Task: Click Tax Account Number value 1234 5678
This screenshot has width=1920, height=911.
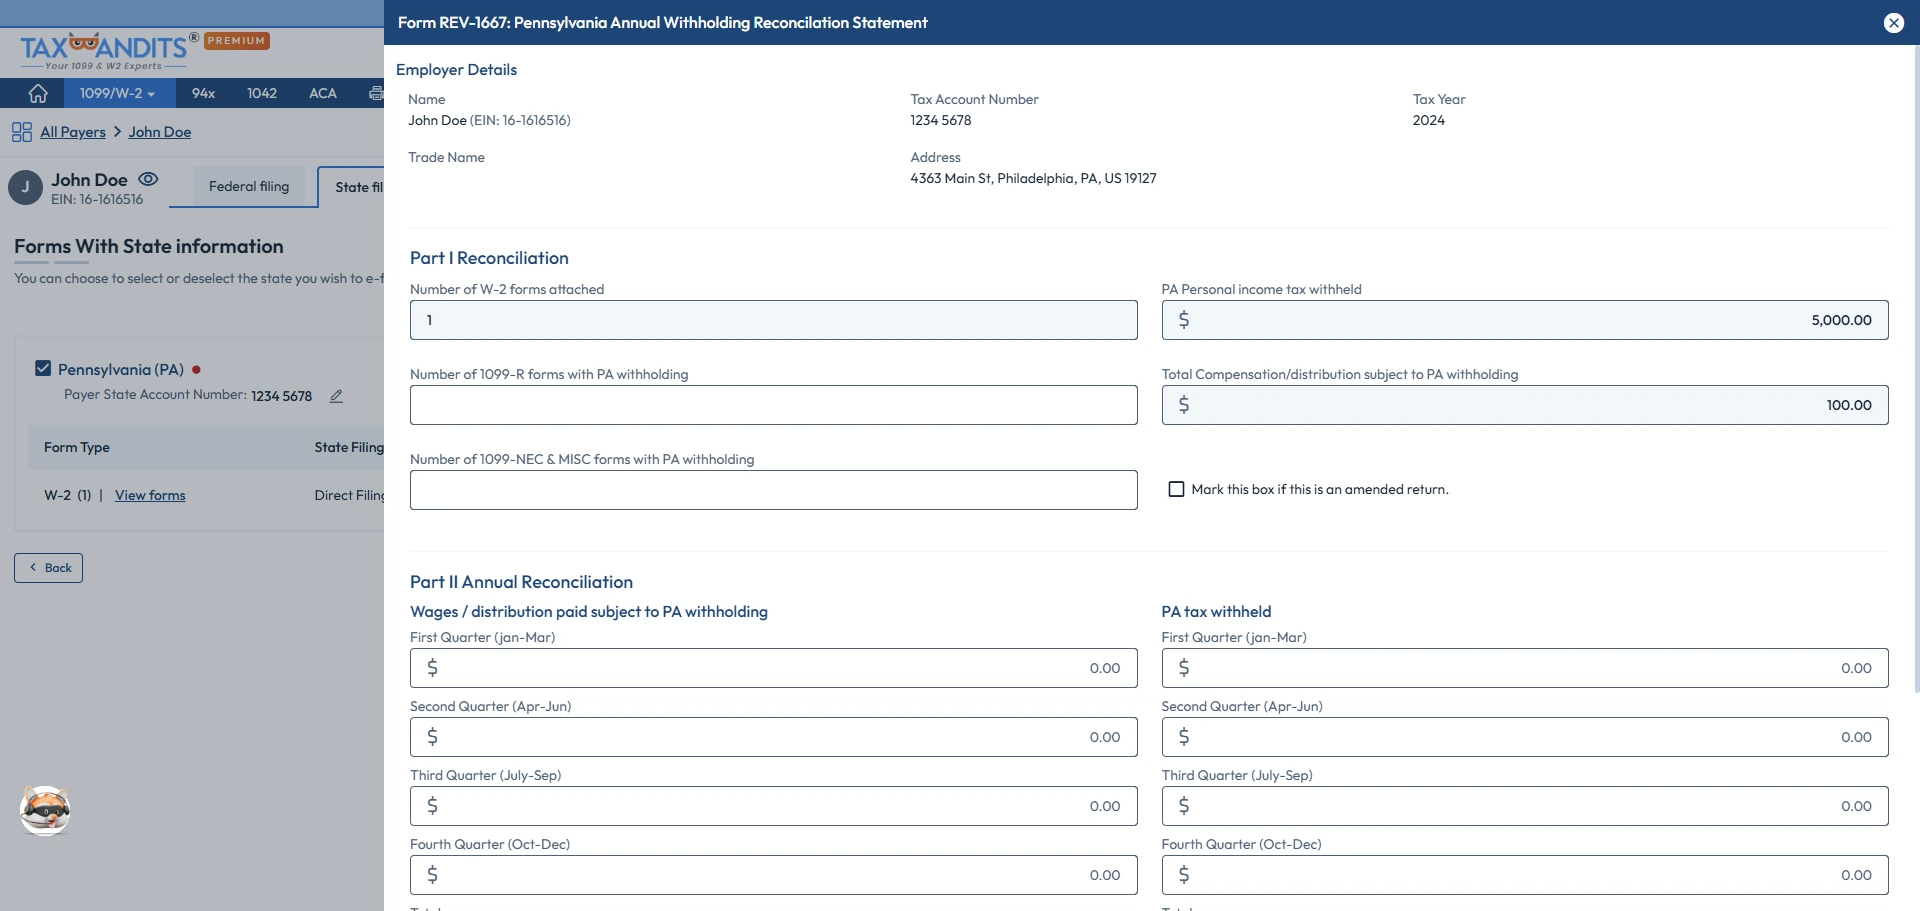Action: [941, 120]
